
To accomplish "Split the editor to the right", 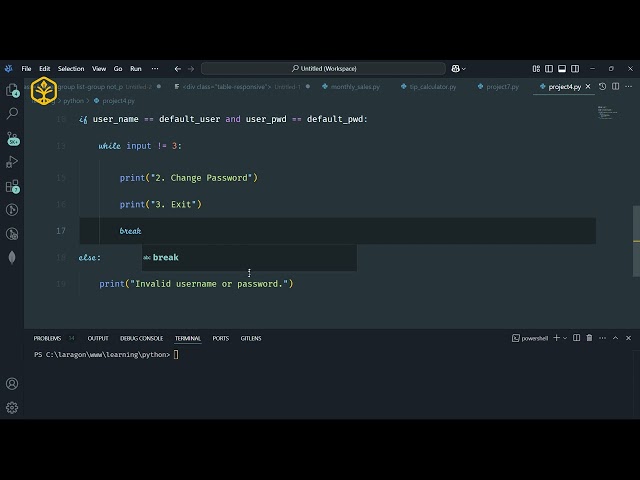I will click(615, 87).
